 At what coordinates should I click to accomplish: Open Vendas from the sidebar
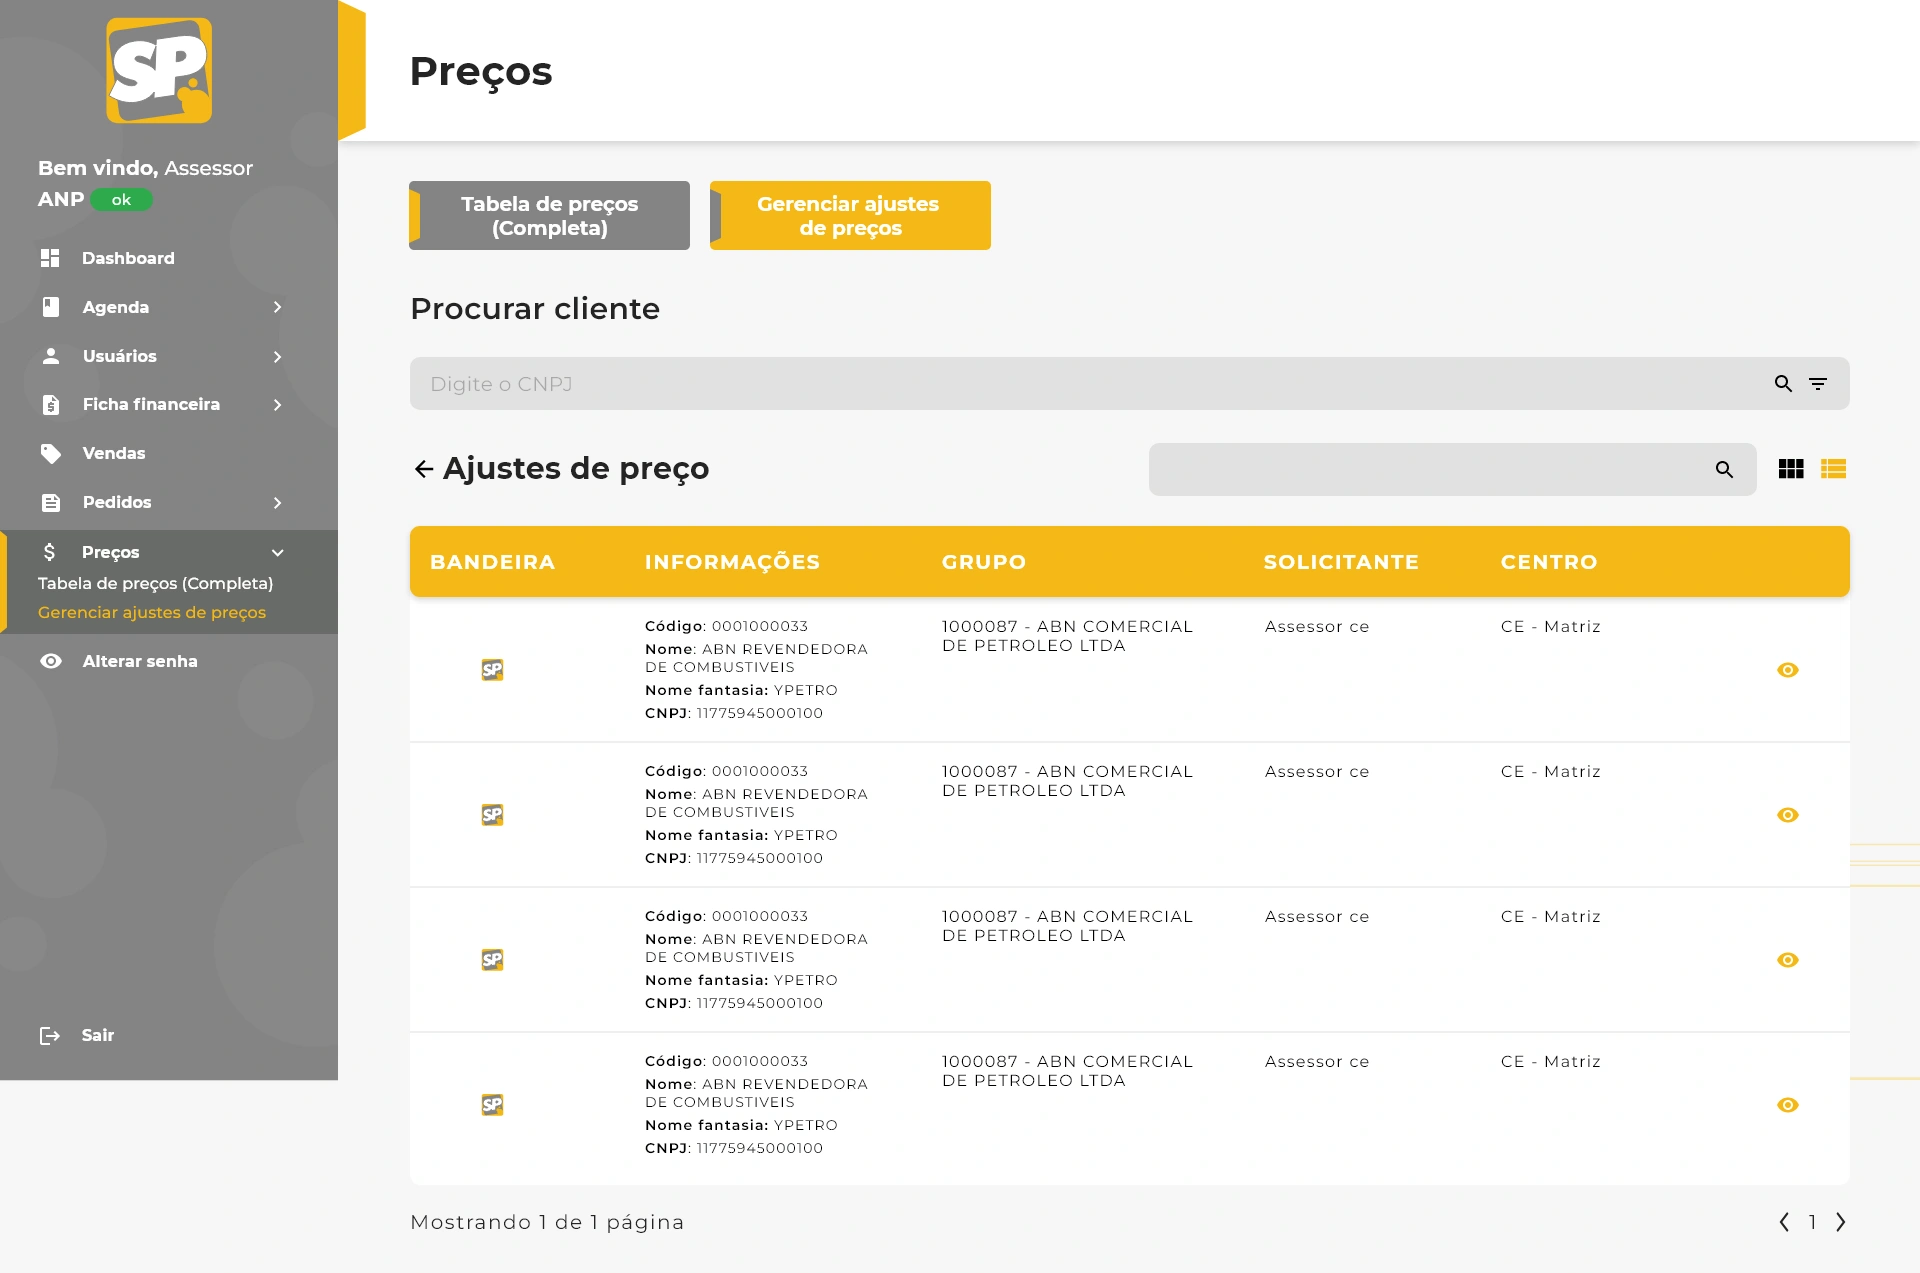pyautogui.click(x=113, y=453)
